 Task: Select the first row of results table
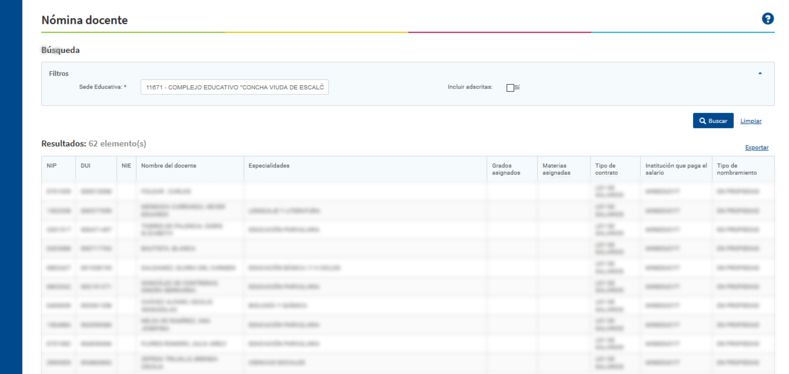[x=408, y=191]
